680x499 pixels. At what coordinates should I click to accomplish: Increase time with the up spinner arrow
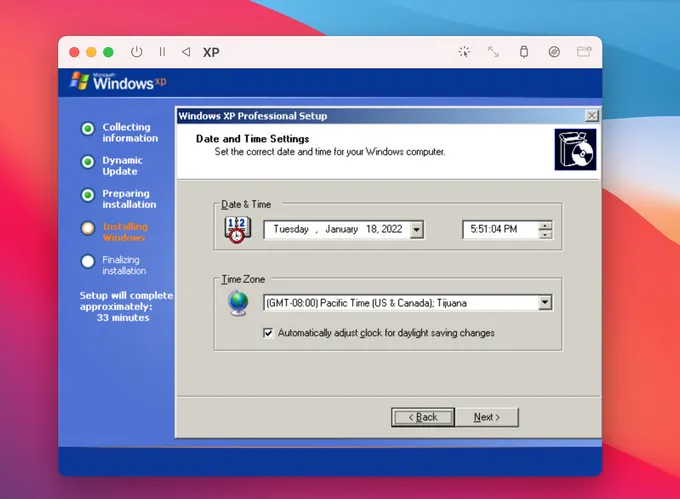545,225
